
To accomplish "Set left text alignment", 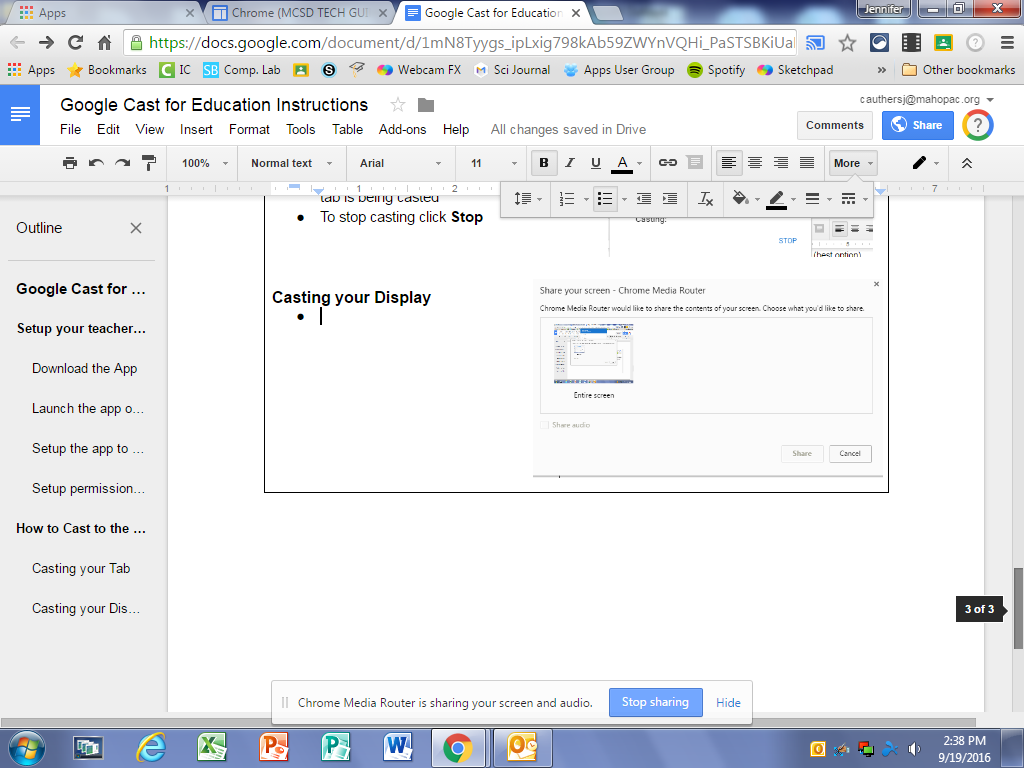I will (x=729, y=163).
